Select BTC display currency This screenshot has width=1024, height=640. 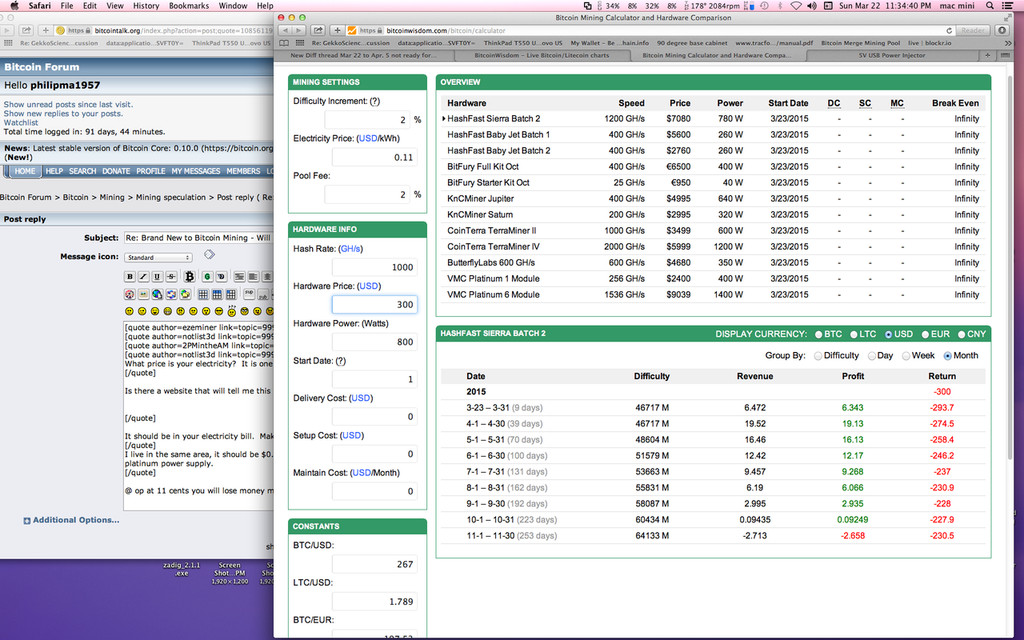[818, 334]
